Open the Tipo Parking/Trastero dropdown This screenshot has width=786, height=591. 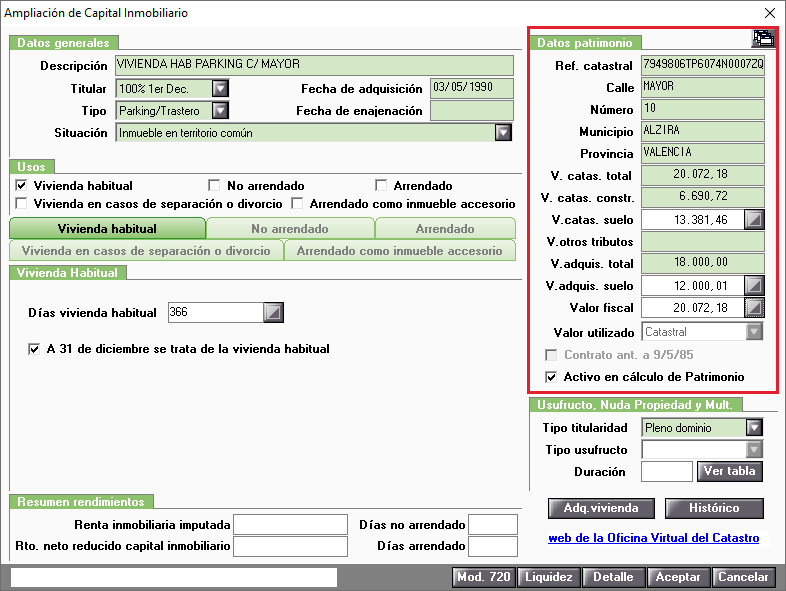pyautogui.click(x=220, y=110)
